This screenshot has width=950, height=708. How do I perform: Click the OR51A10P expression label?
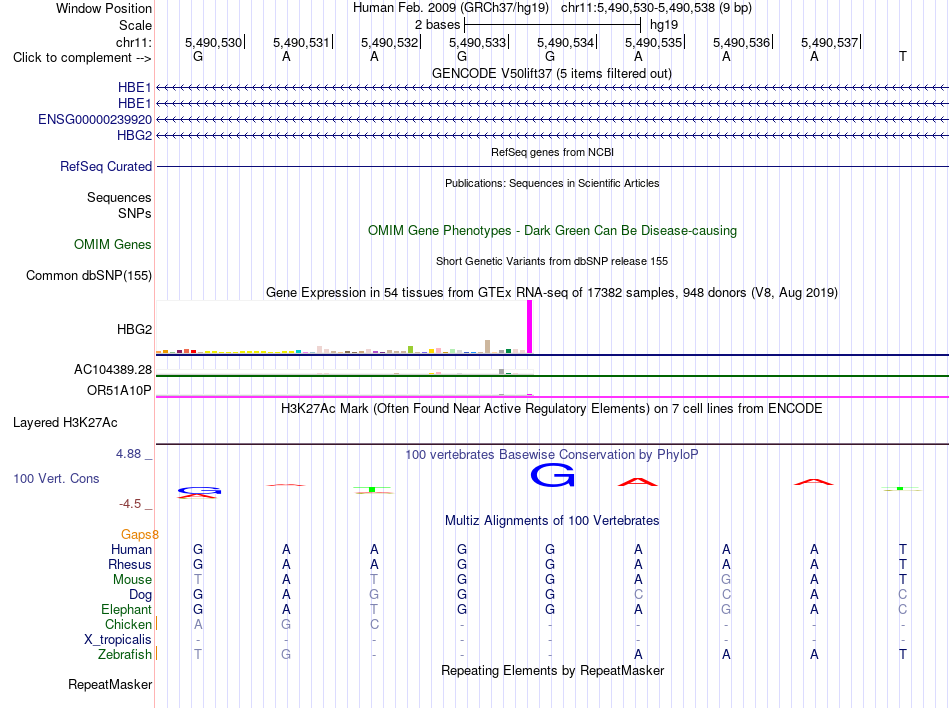click(119, 391)
